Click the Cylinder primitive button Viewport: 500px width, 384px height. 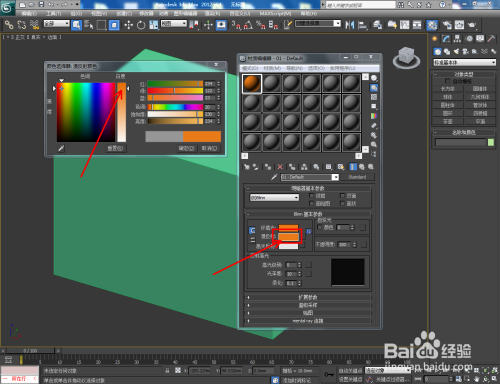[448, 105]
